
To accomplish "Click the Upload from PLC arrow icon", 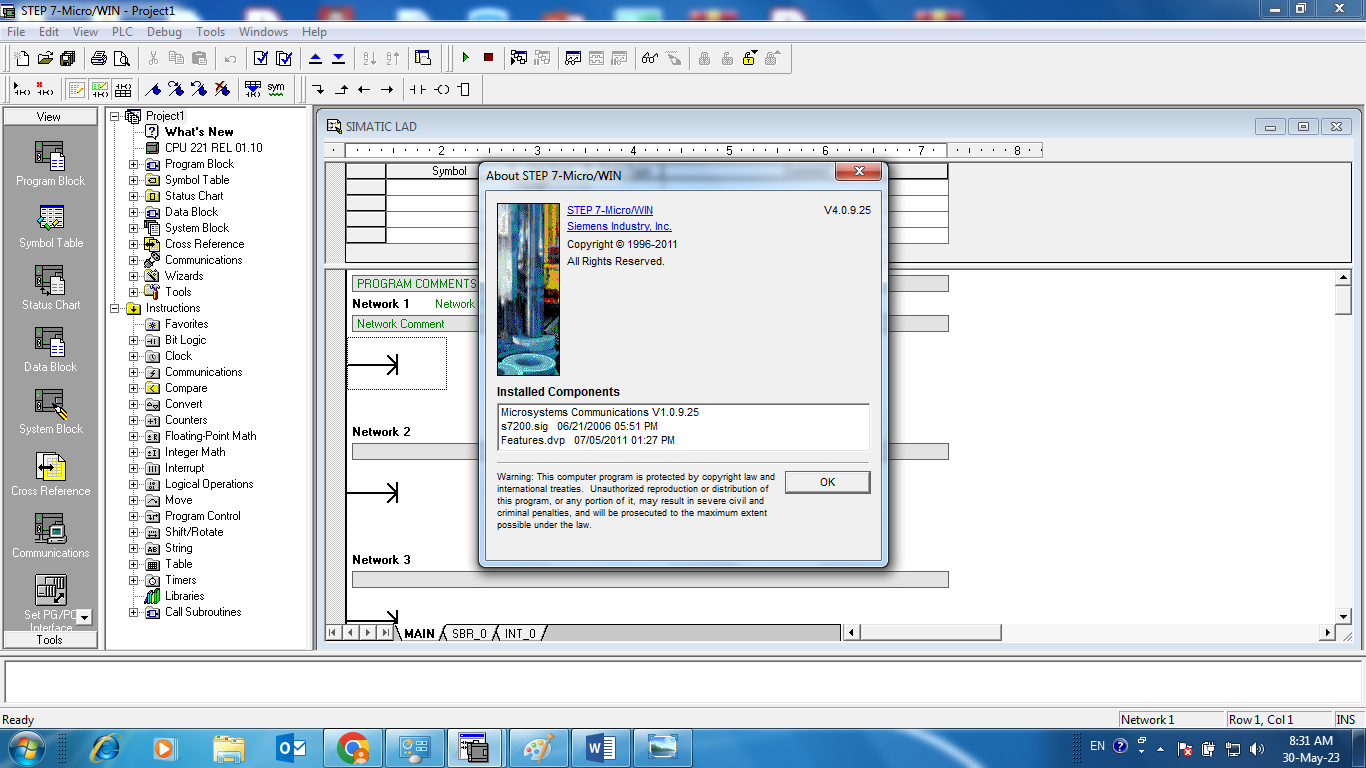I will (x=315, y=58).
